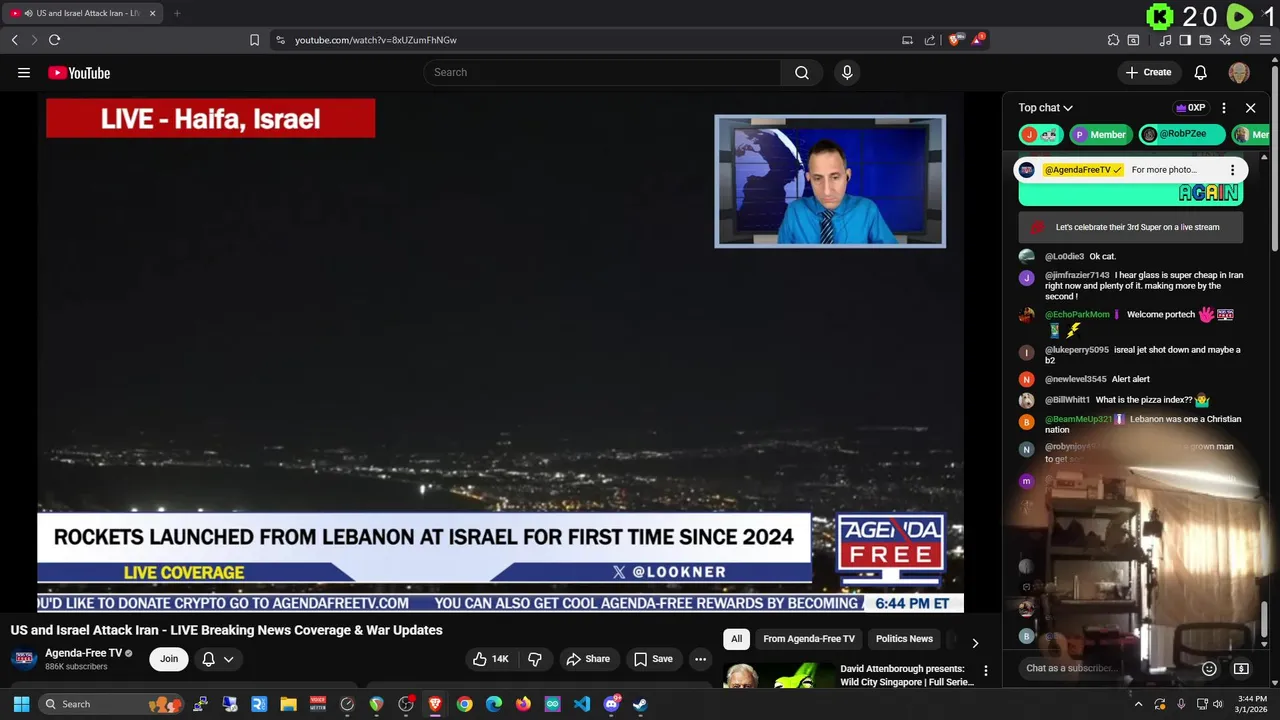Click chat message "Alert alert"
Image resolution: width=1280 pixels, height=720 pixels.
1131,379
